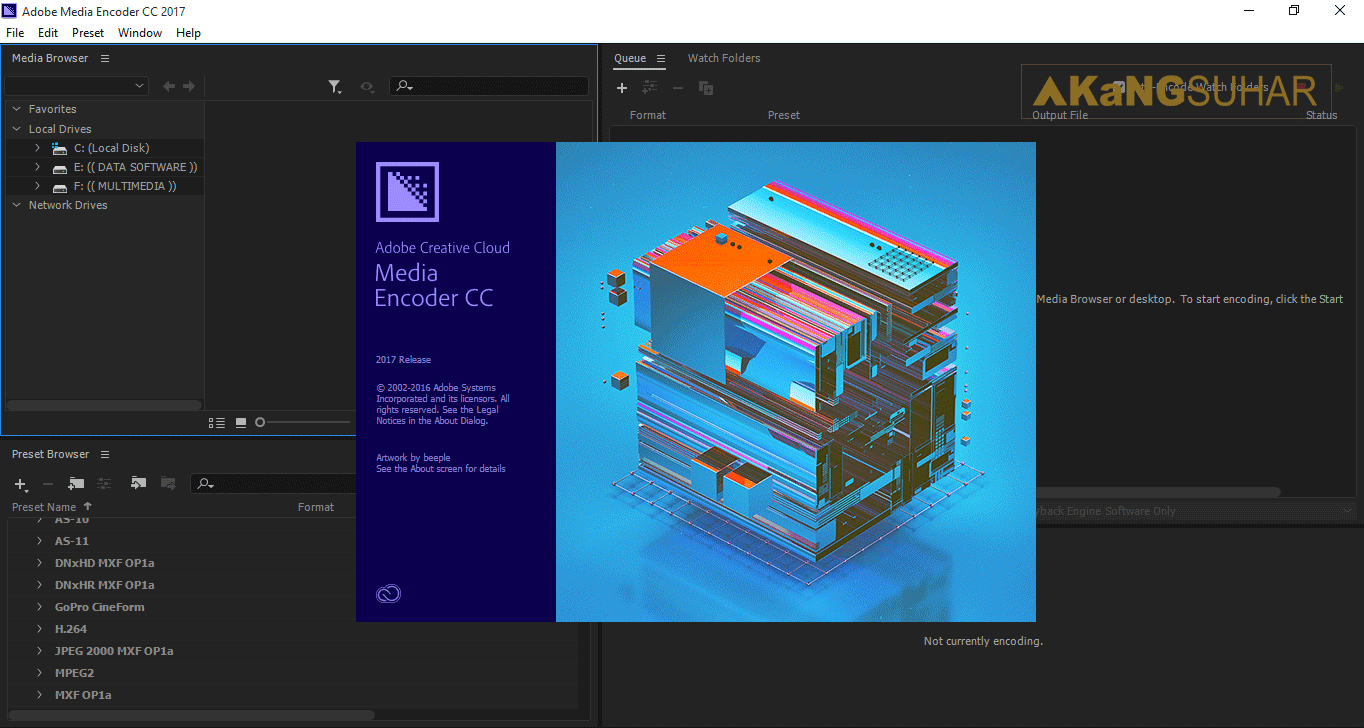The image size is (1364, 728).
Task: Open the Media Browser panel menu icon
Action: [105, 59]
